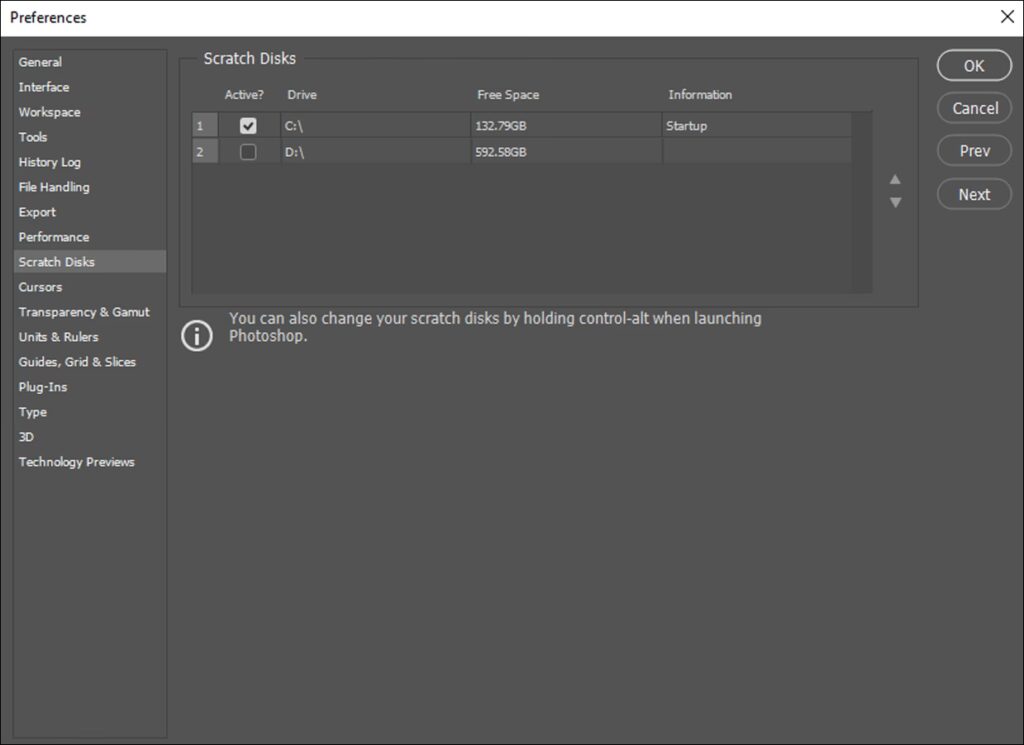Click the scratch disks list scrollbar track
The width and height of the screenshot is (1024, 745).
pyautogui.click(x=862, y=220)
